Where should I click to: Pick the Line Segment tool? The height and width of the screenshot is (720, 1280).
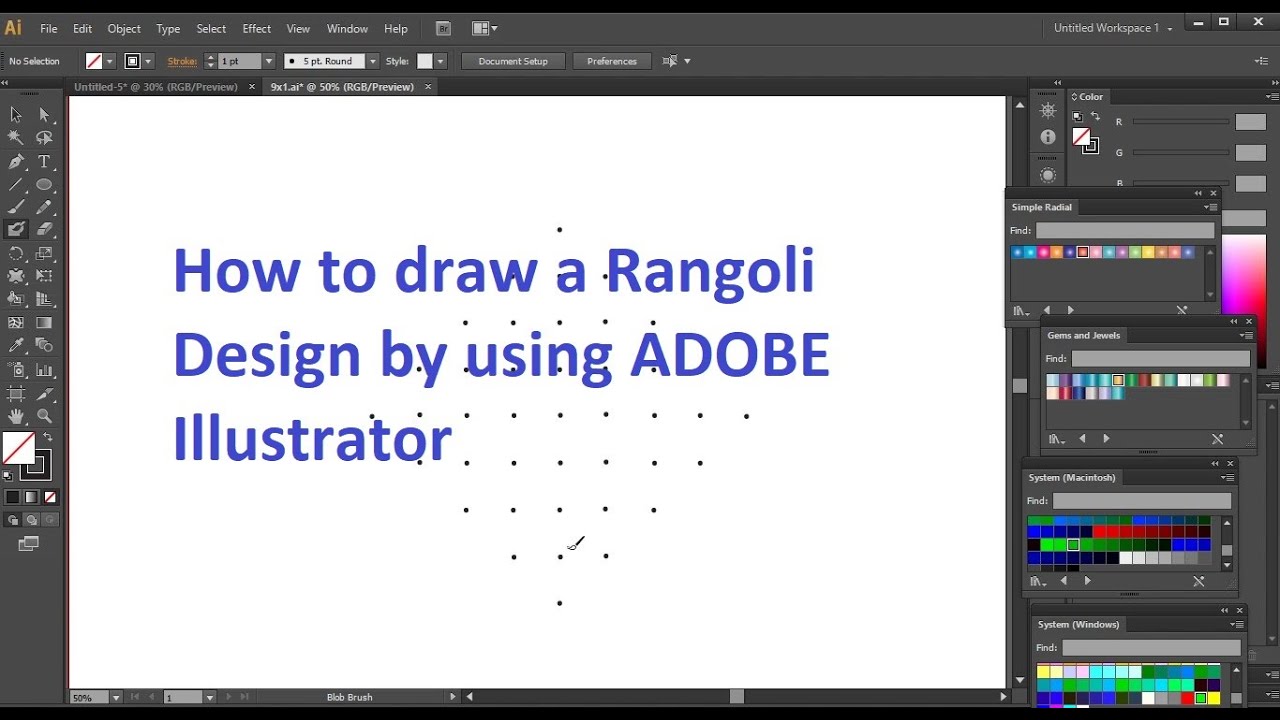[16, 184]
